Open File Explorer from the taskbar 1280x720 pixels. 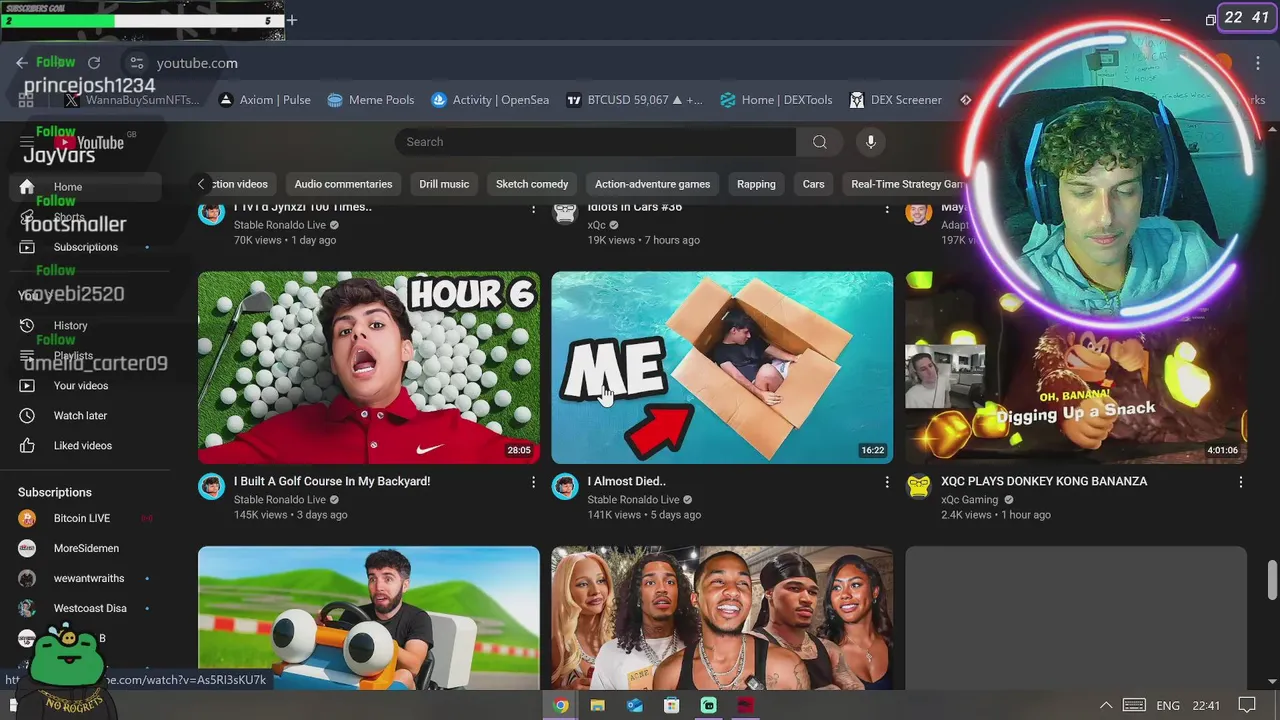pos(597,705)
